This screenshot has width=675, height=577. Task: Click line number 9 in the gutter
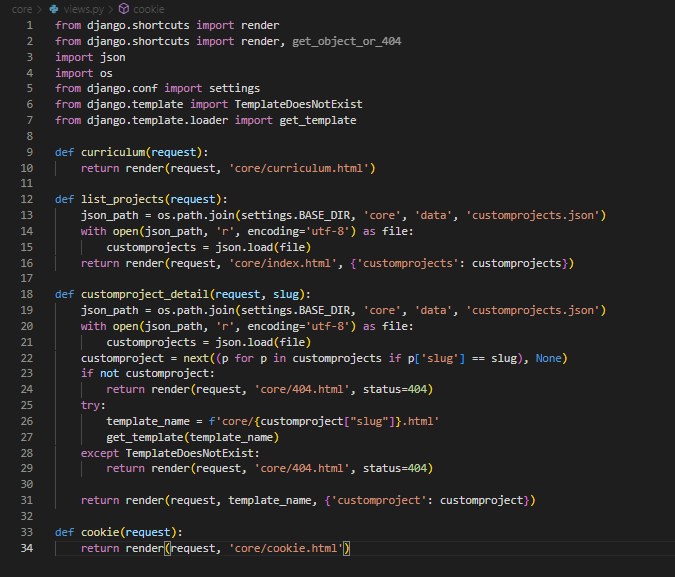pos(30,152)
